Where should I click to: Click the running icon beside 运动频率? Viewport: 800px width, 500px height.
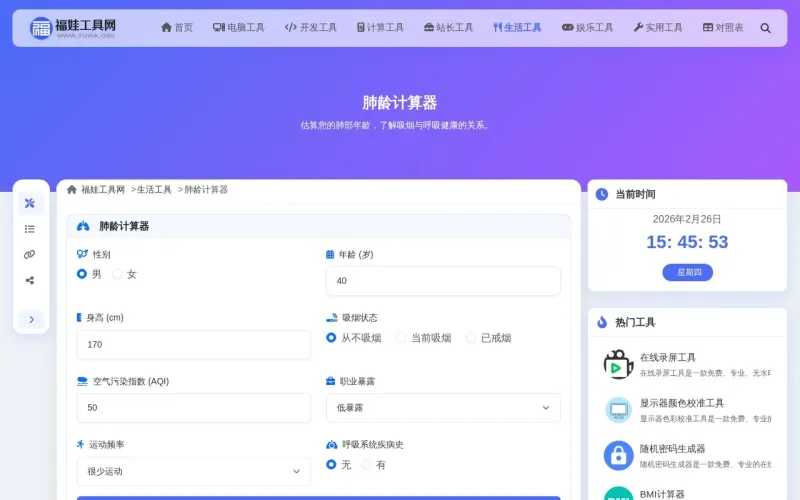(81, 444)
